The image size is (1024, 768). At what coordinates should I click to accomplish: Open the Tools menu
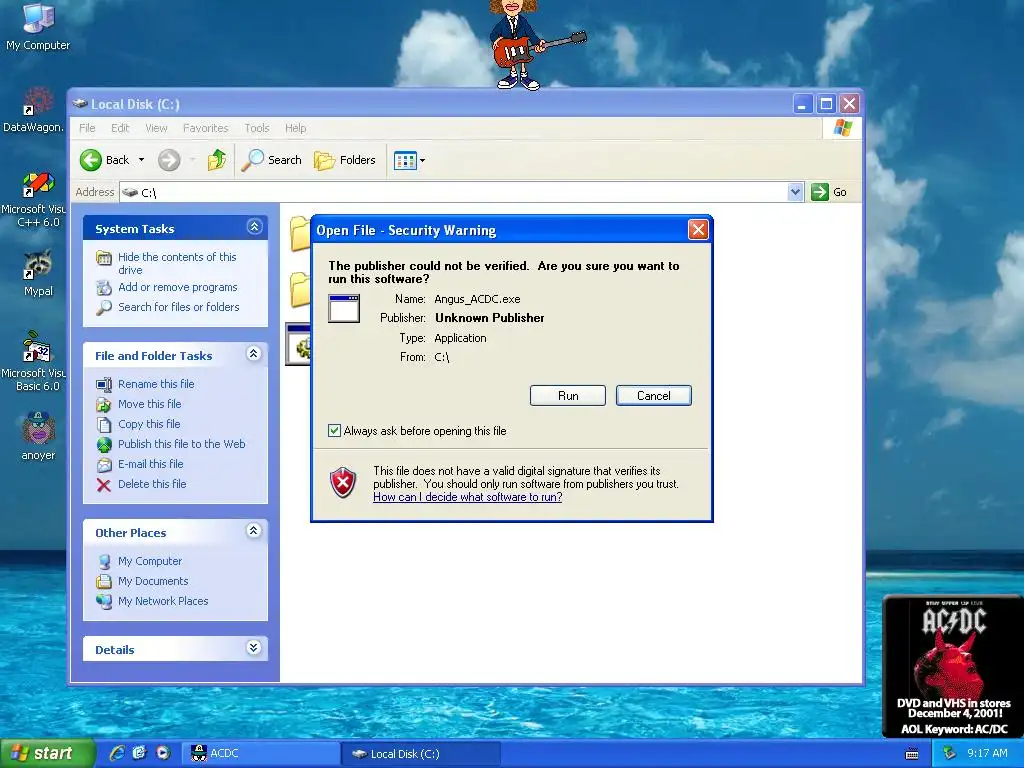pyautogui.click(x=257, y=128)
